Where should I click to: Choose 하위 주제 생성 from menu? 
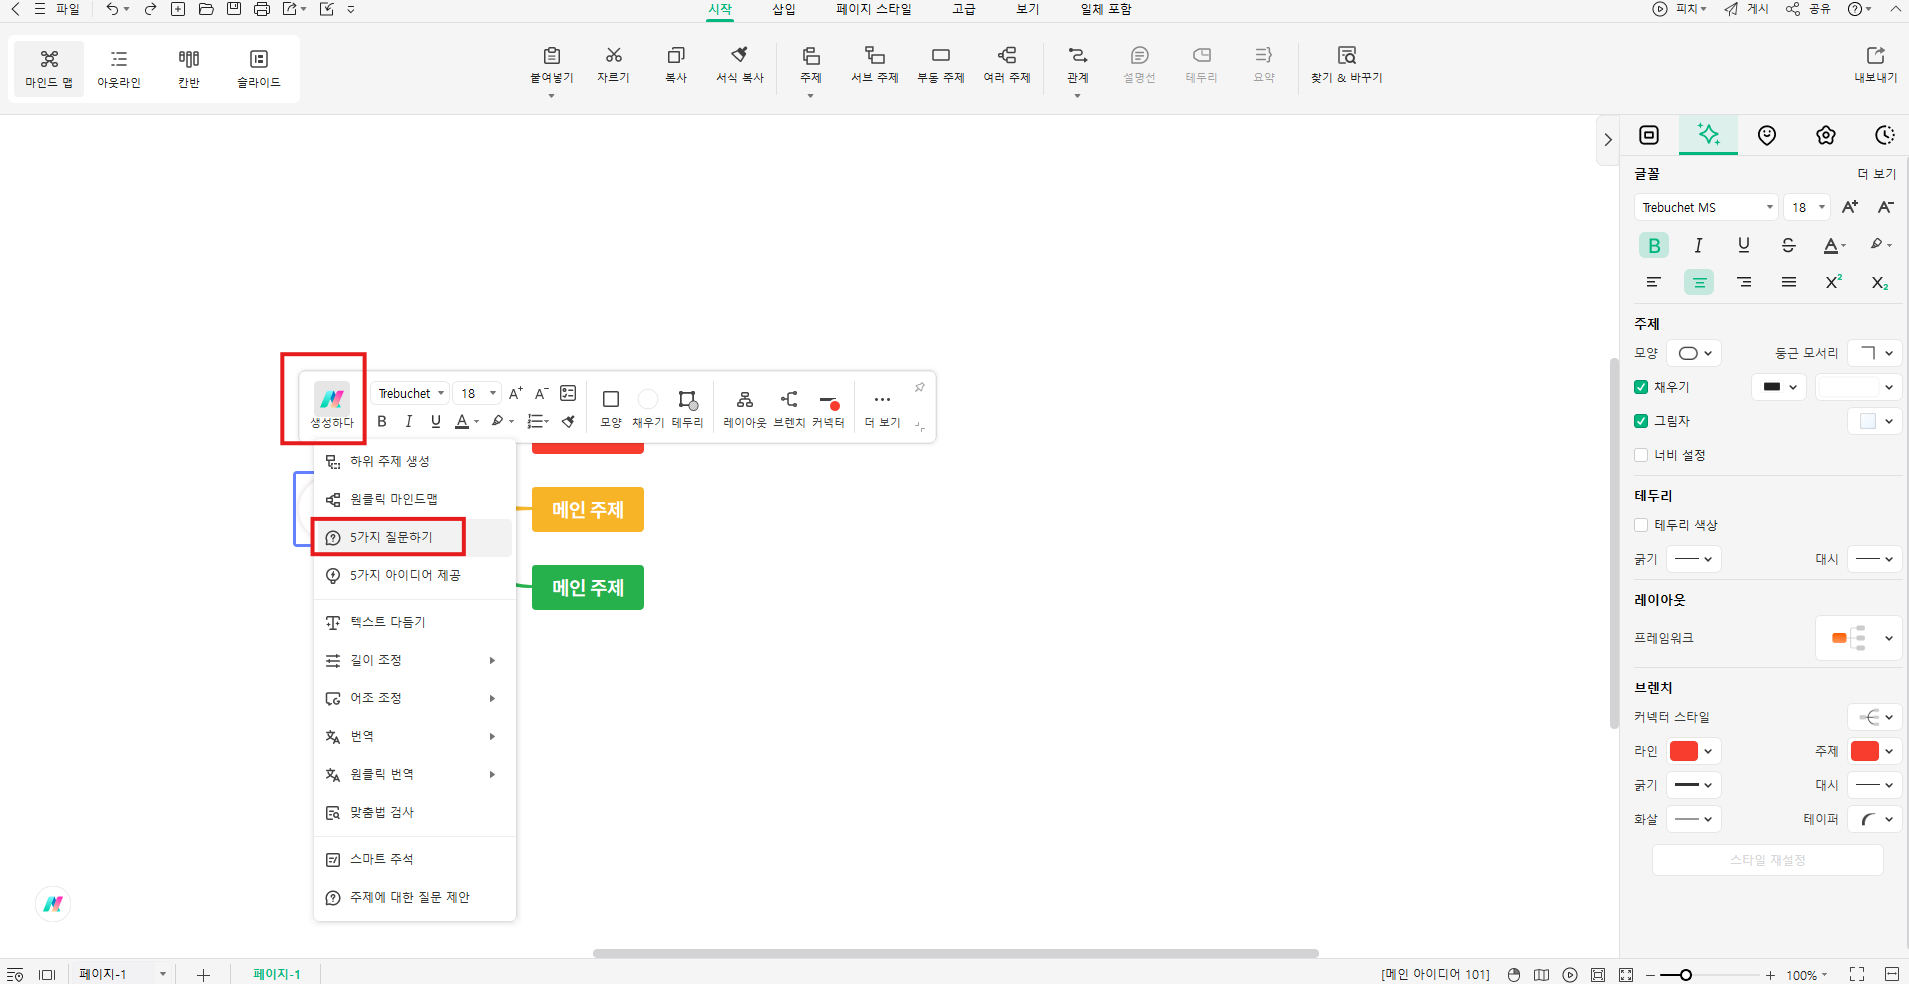pos(414,461)
